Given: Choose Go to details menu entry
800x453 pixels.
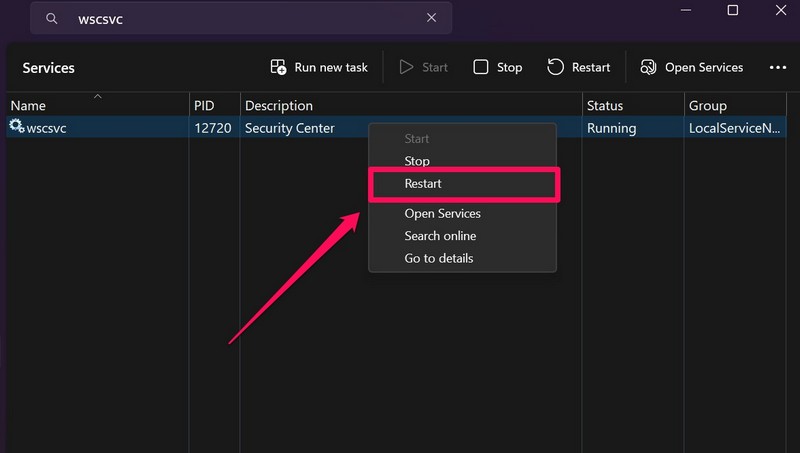Looking at the screenshot, I should tap(439, 258).
